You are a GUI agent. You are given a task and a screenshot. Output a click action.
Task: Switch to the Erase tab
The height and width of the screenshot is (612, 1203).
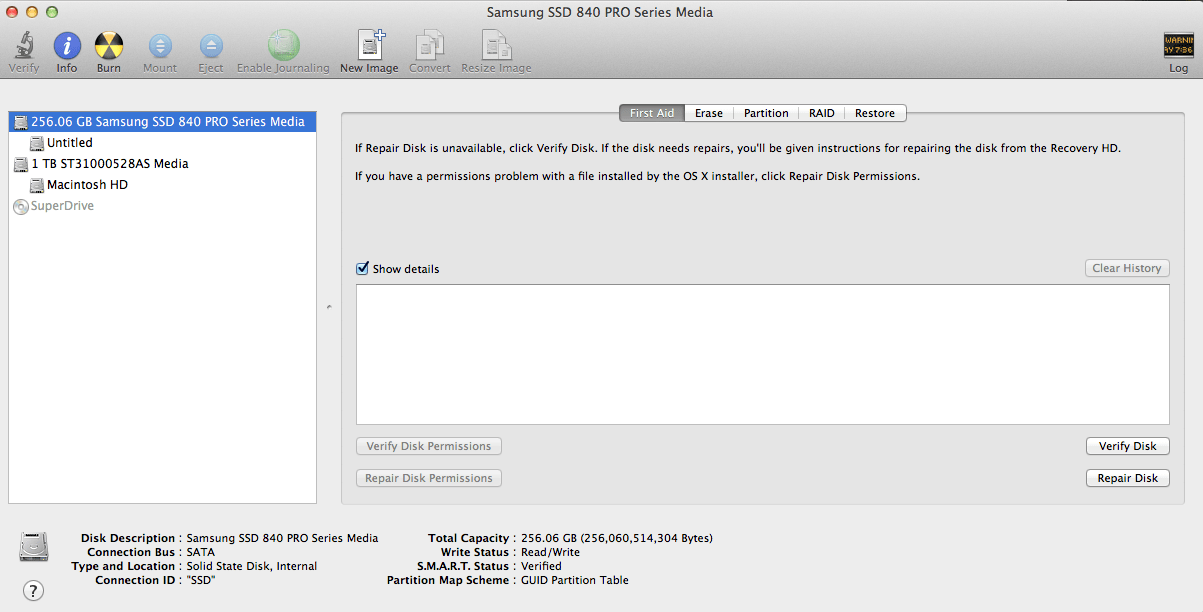click(709, 113)
